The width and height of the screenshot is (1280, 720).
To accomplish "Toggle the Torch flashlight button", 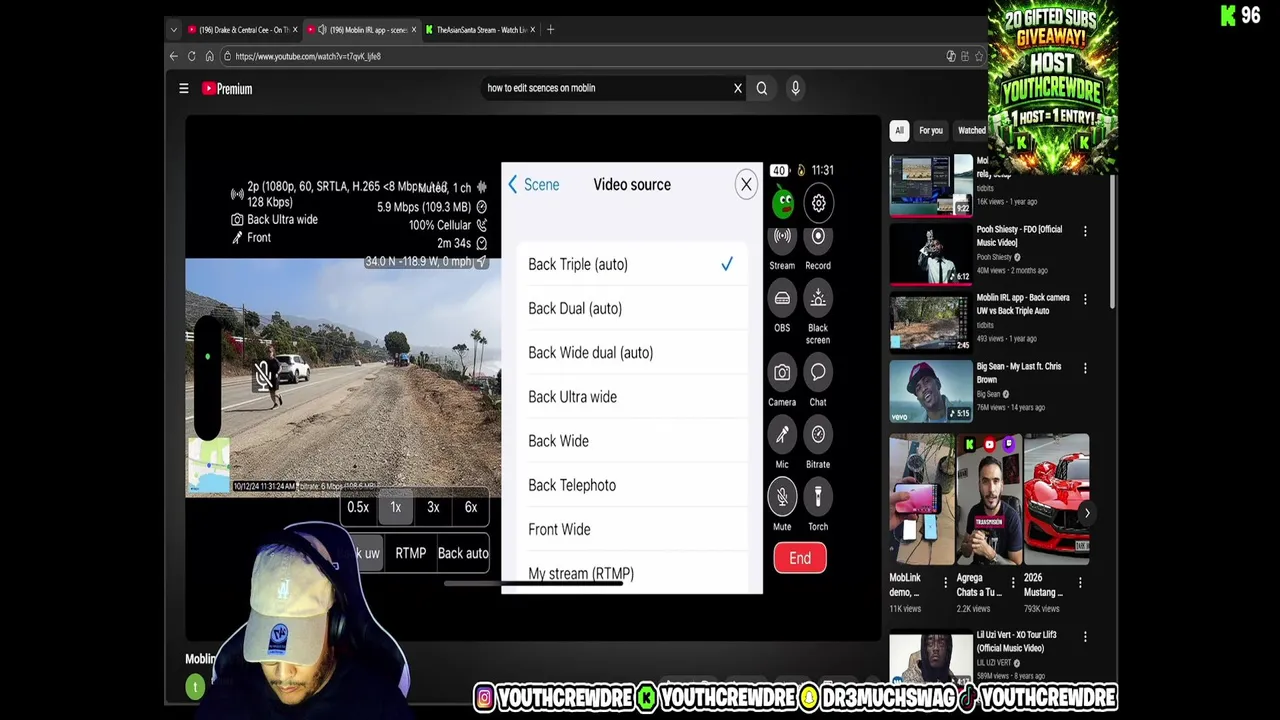I will [x=818, y=496].
